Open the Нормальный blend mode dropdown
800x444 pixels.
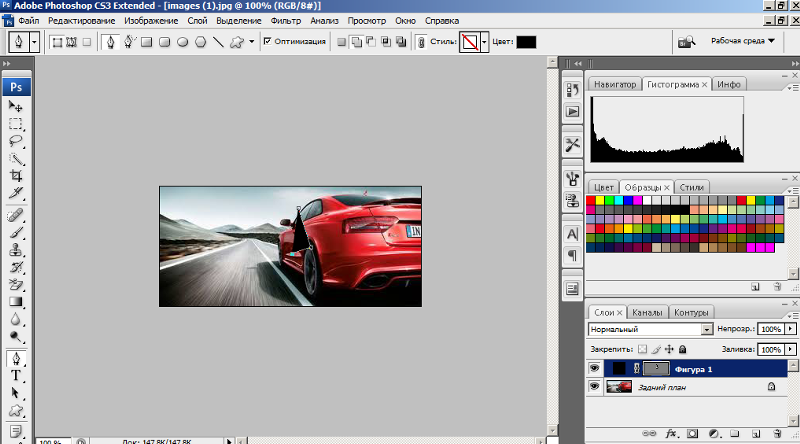coord(707,329)
